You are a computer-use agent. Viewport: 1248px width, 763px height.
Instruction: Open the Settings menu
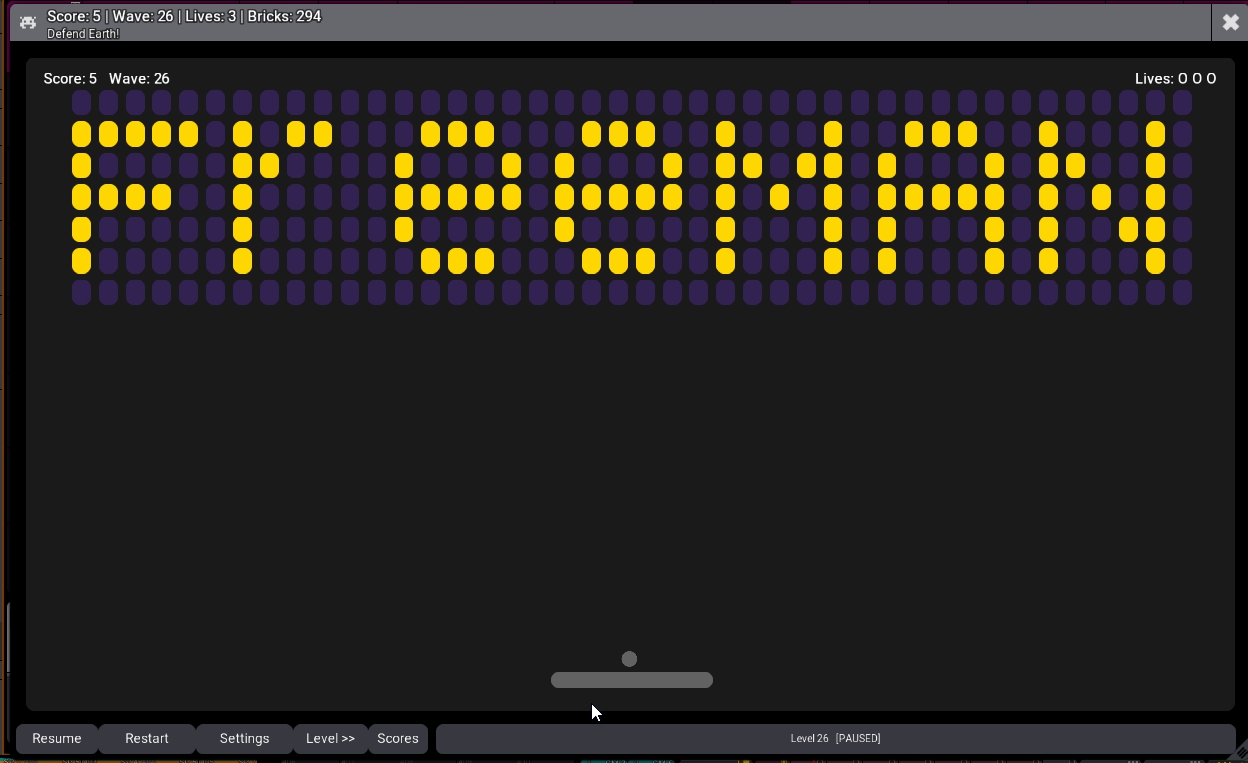[x=244, y=738]
